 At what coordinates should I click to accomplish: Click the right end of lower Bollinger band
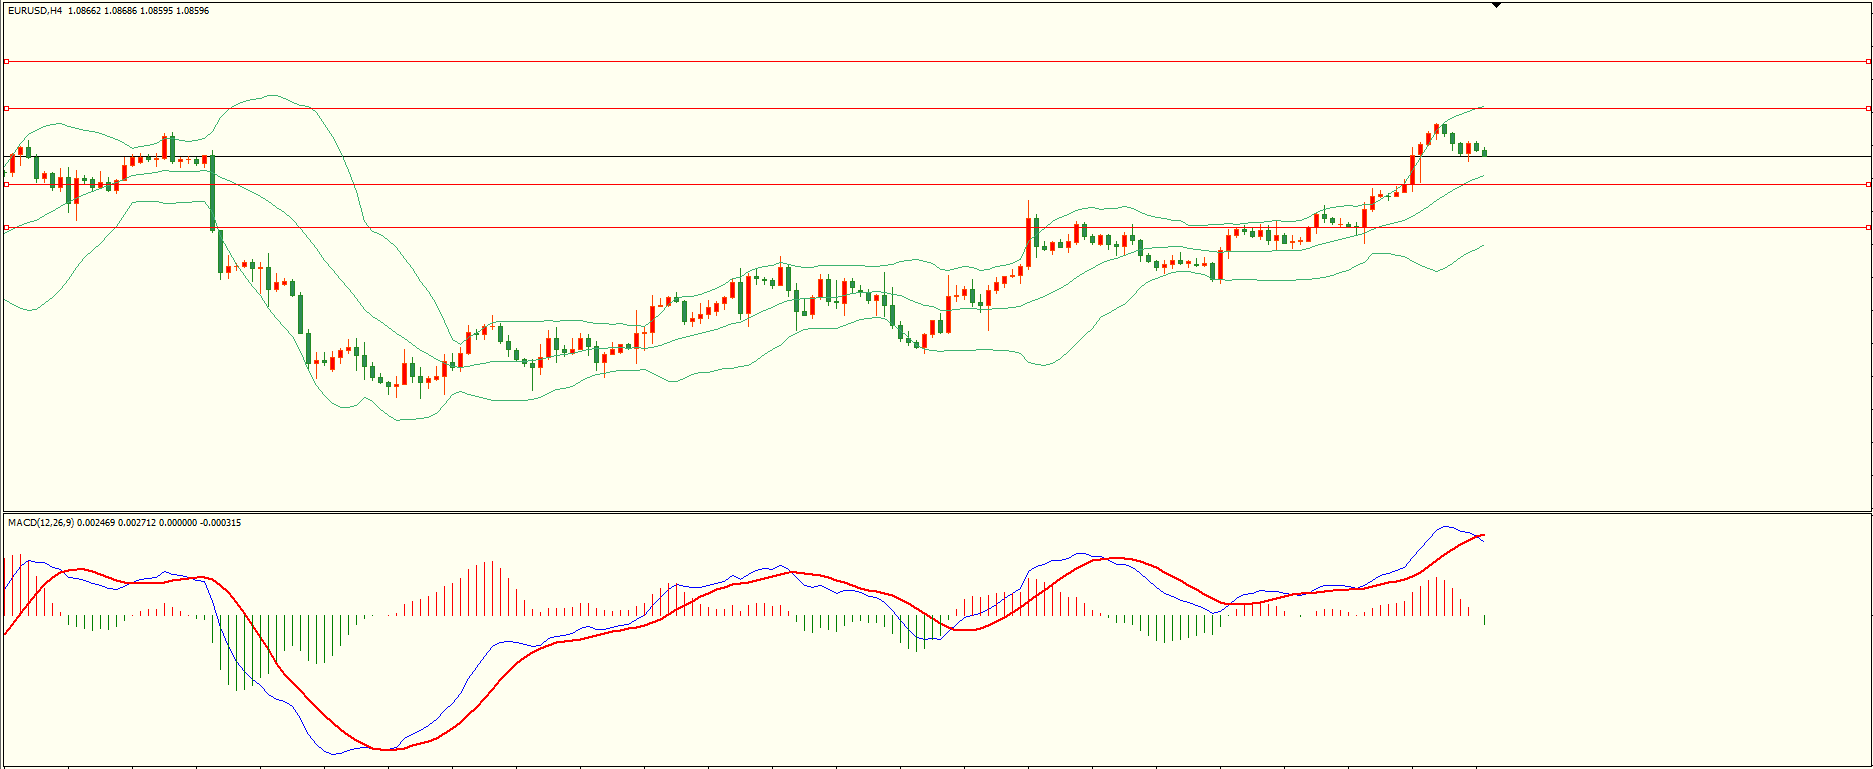tap(1483, 245)
